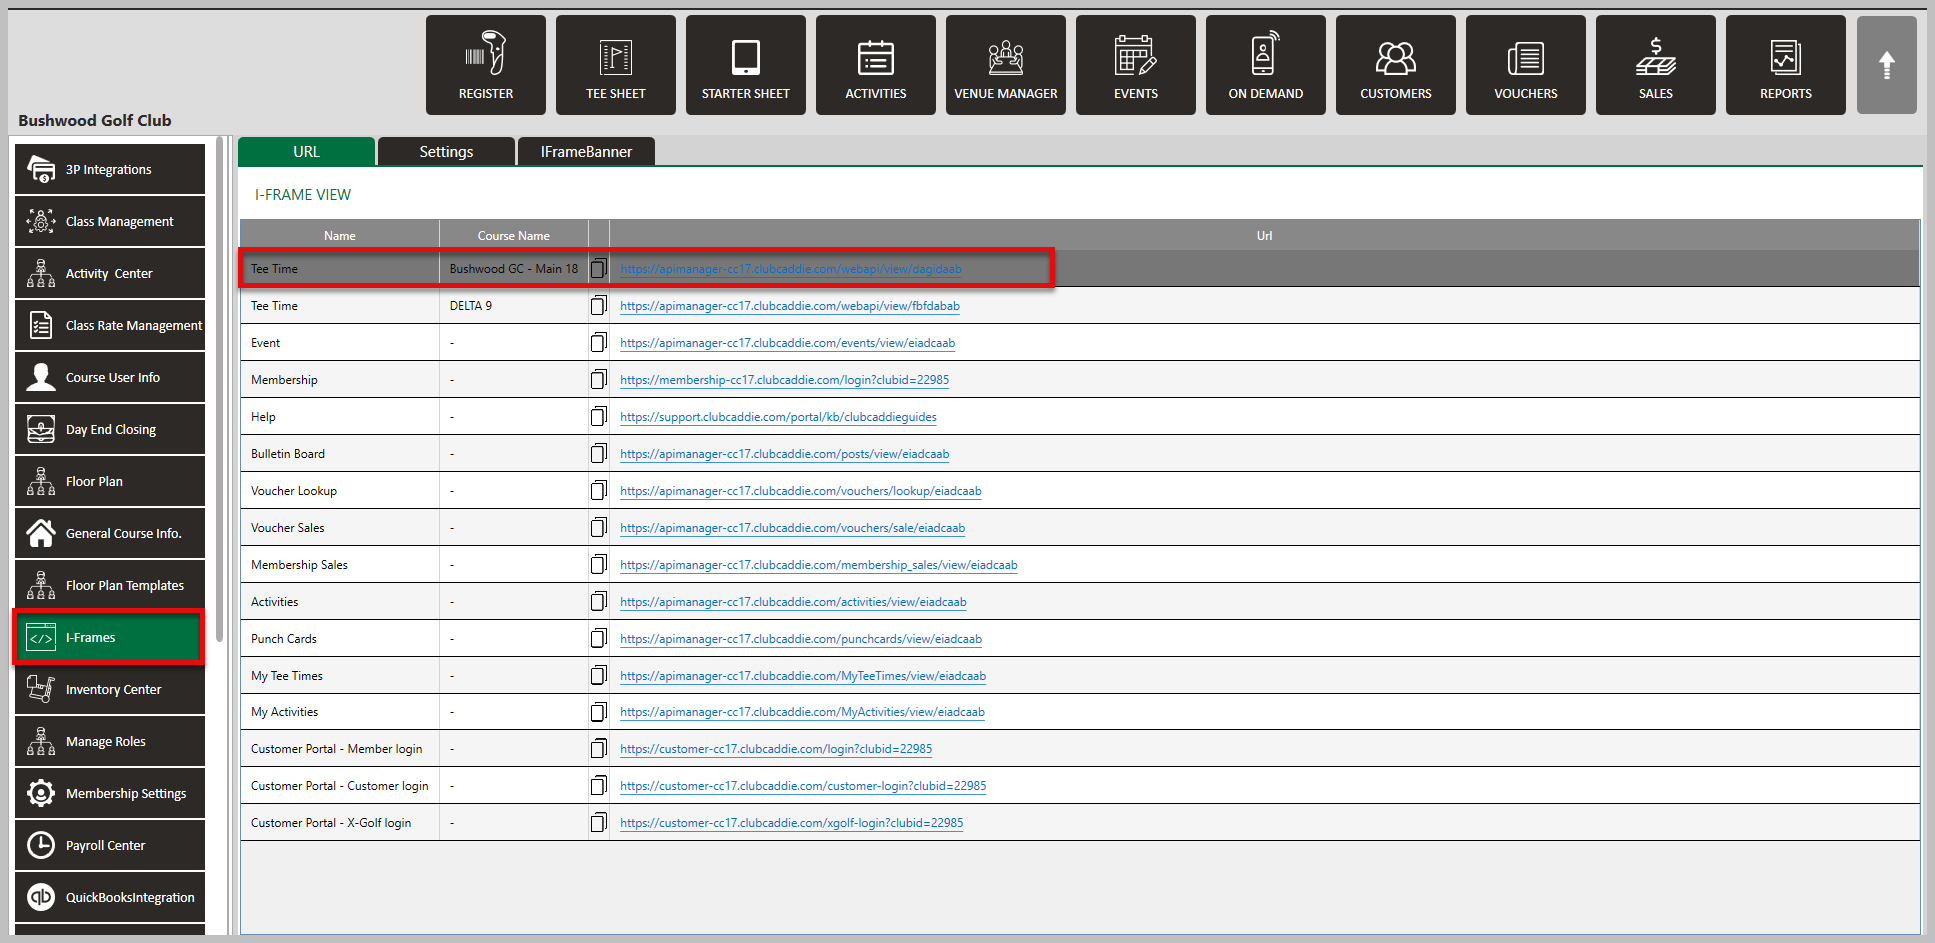
Task: Open the webapi/view/dagidaab tee time link
Action: coord(791,269)
